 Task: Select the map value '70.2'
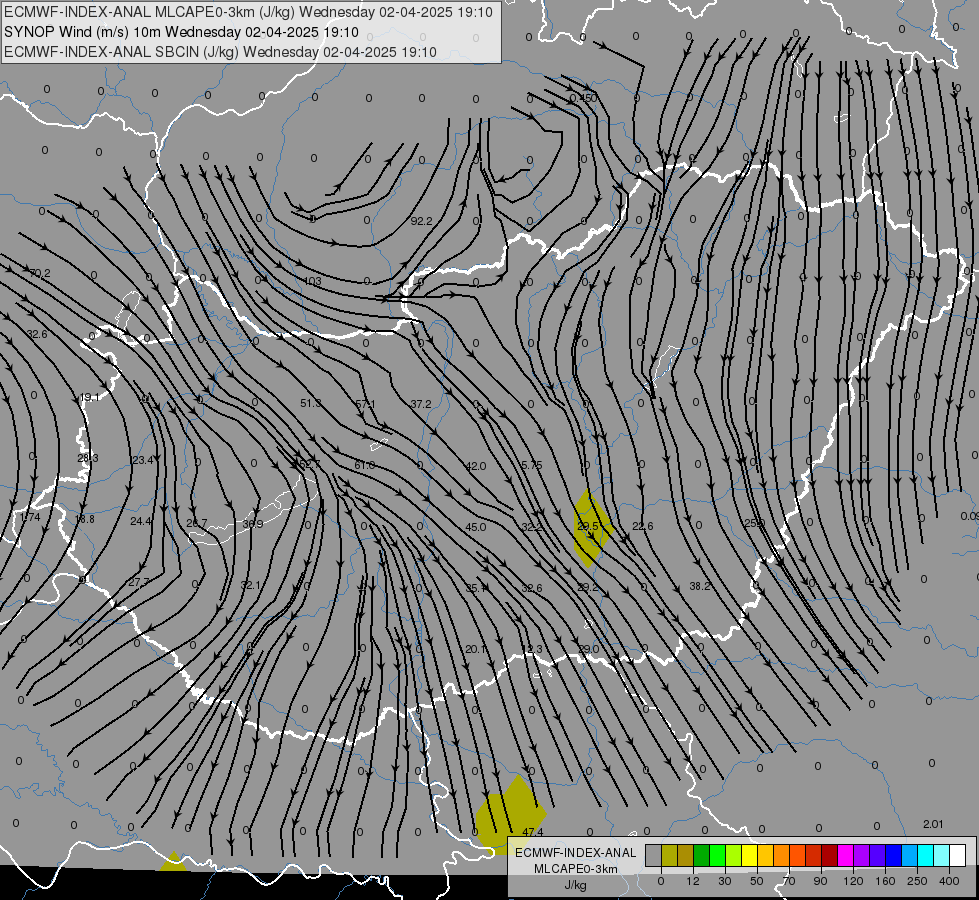coord(40,274)
